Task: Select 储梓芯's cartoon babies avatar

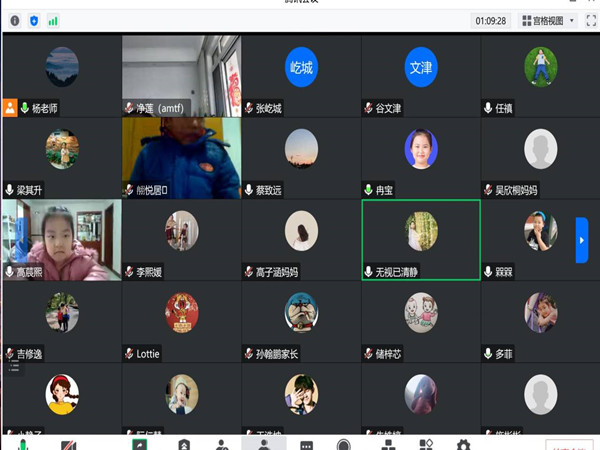Action: click(x=421, y=313)
